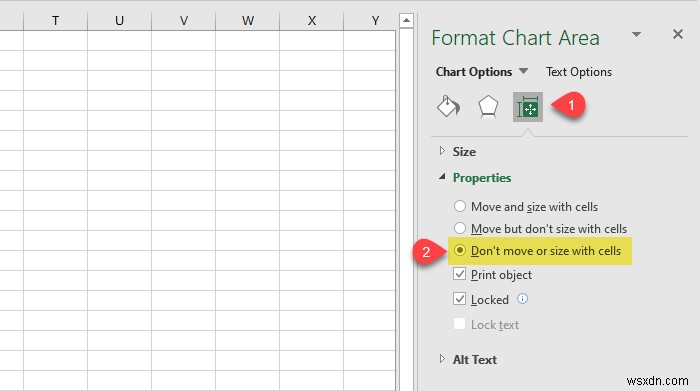Open the Fill & Line paint bucket tab
Viewport: 700px width, 391px height.
coord(448,107)
